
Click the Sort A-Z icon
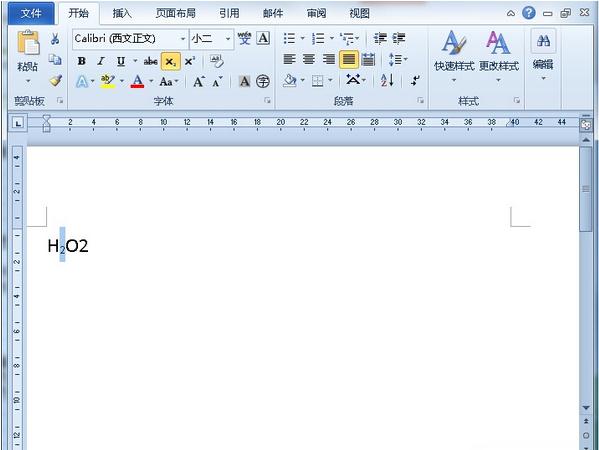387,81
